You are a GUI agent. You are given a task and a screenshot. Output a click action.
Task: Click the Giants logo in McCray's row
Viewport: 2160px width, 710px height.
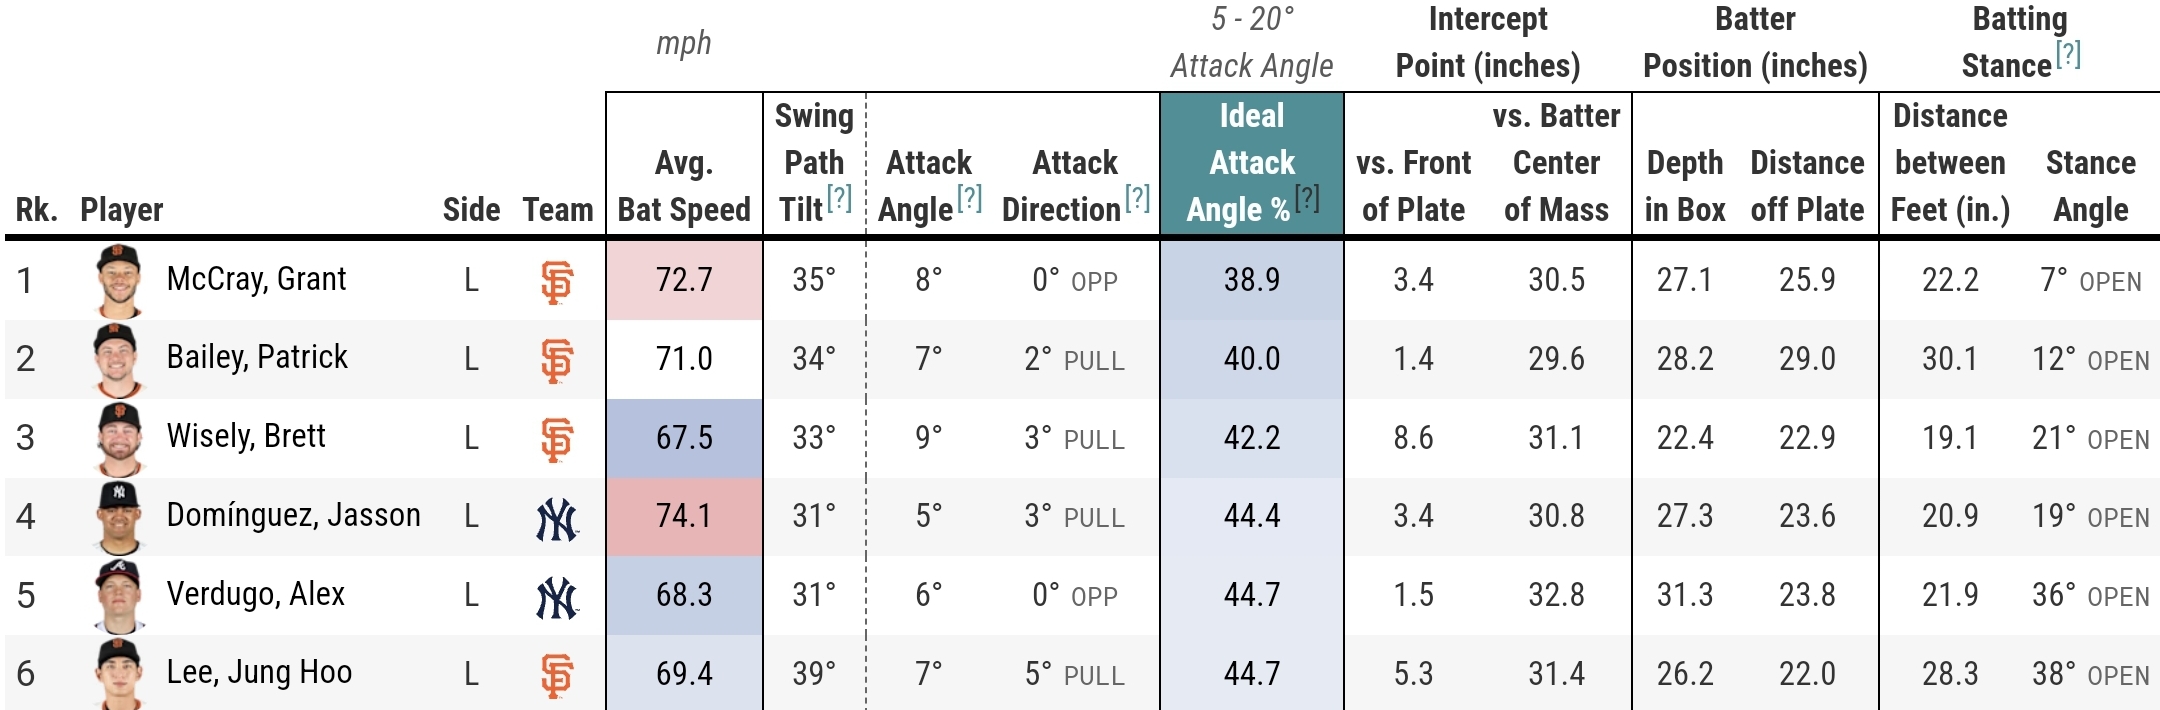(x=556, y=281)
